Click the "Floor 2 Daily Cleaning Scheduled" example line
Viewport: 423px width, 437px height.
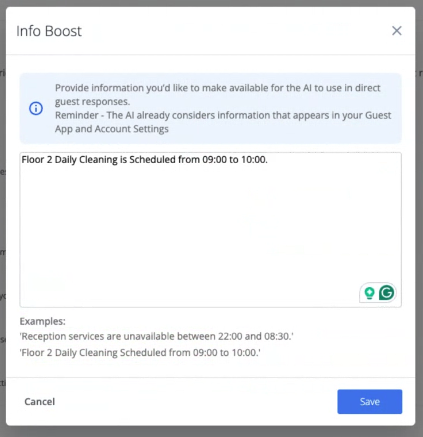tap(140, 353)
